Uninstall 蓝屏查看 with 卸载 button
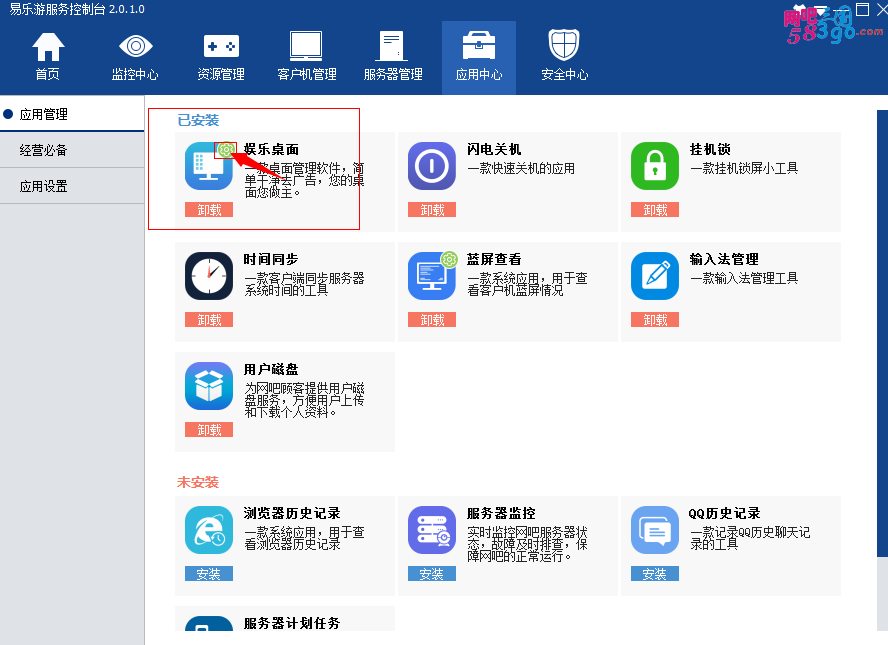Screen dimensions: 888x645 432,320
